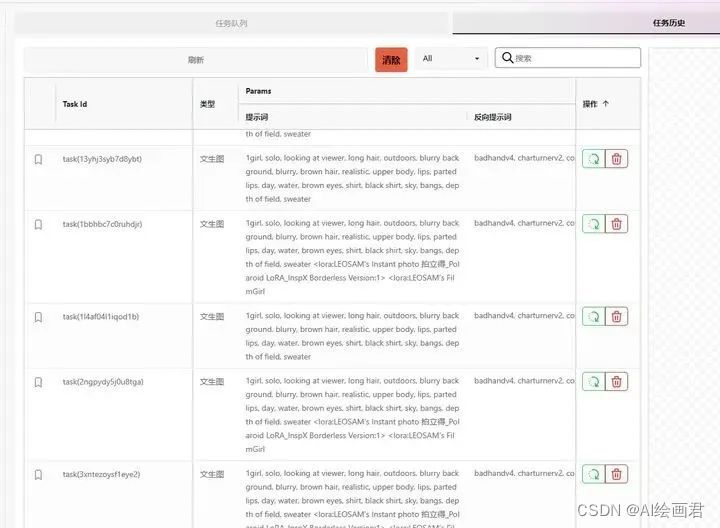The width and height of the screenshot is (720, 528).
Task: Delete task(3xntezoysf1eye2) with trash icon
Action: click(616, 474)
